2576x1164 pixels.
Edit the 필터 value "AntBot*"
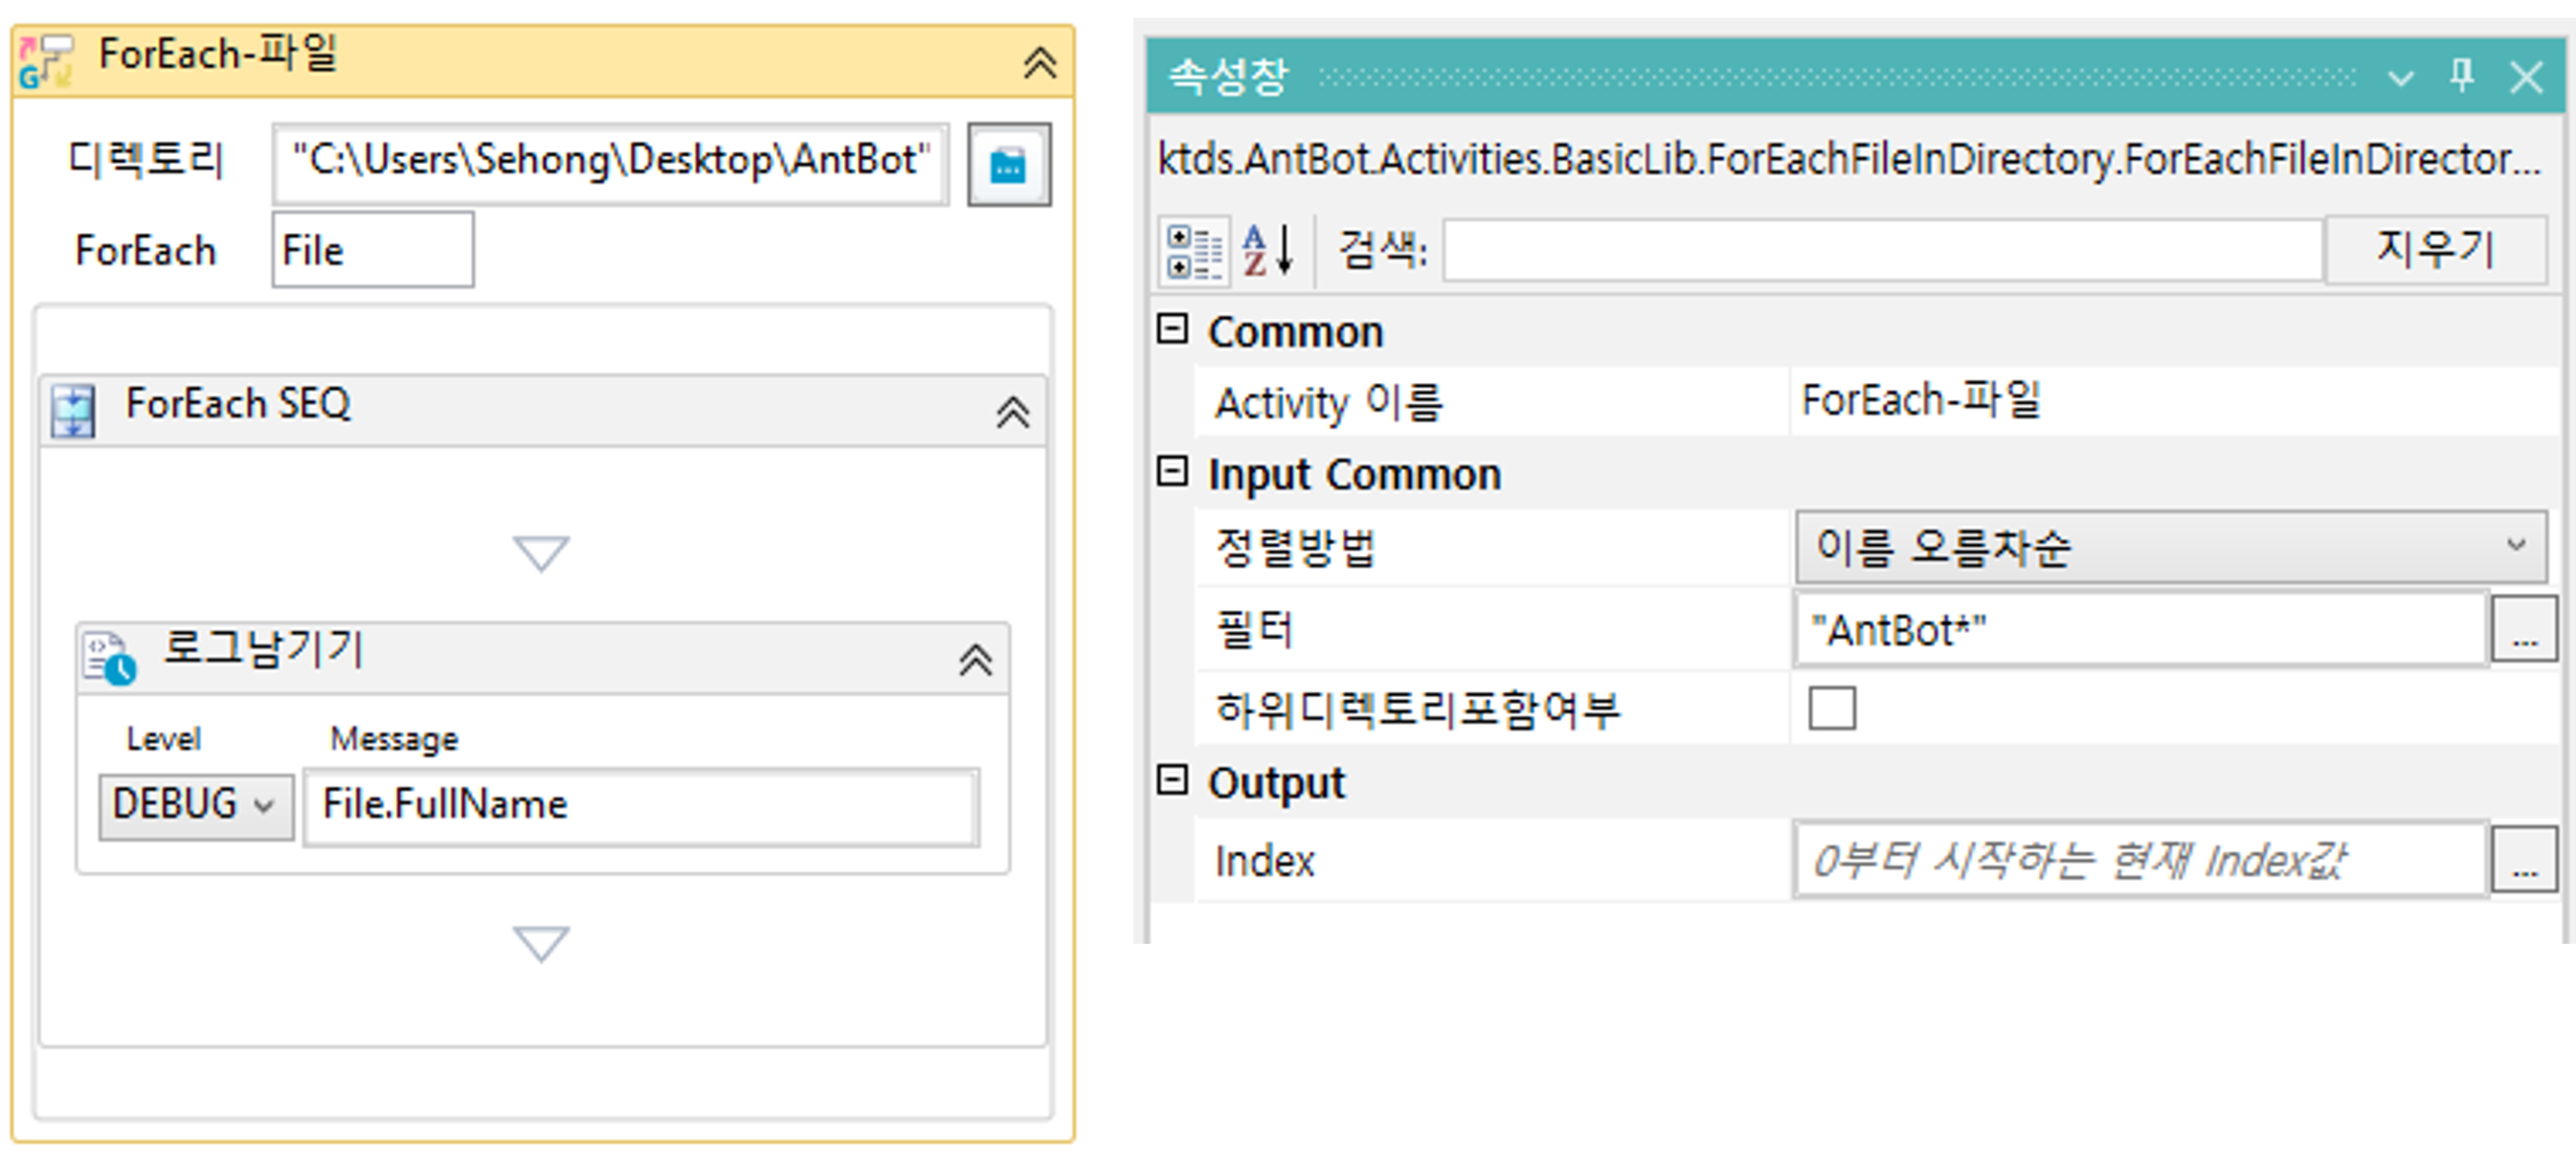[x=2141, y=630]
